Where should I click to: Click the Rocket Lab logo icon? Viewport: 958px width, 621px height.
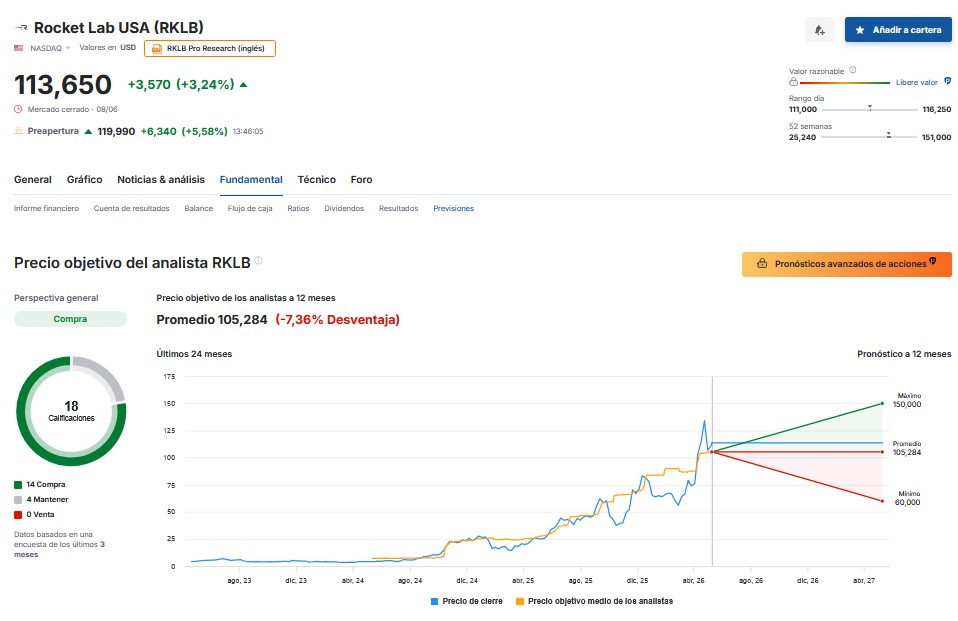click(x=21, y=28)
